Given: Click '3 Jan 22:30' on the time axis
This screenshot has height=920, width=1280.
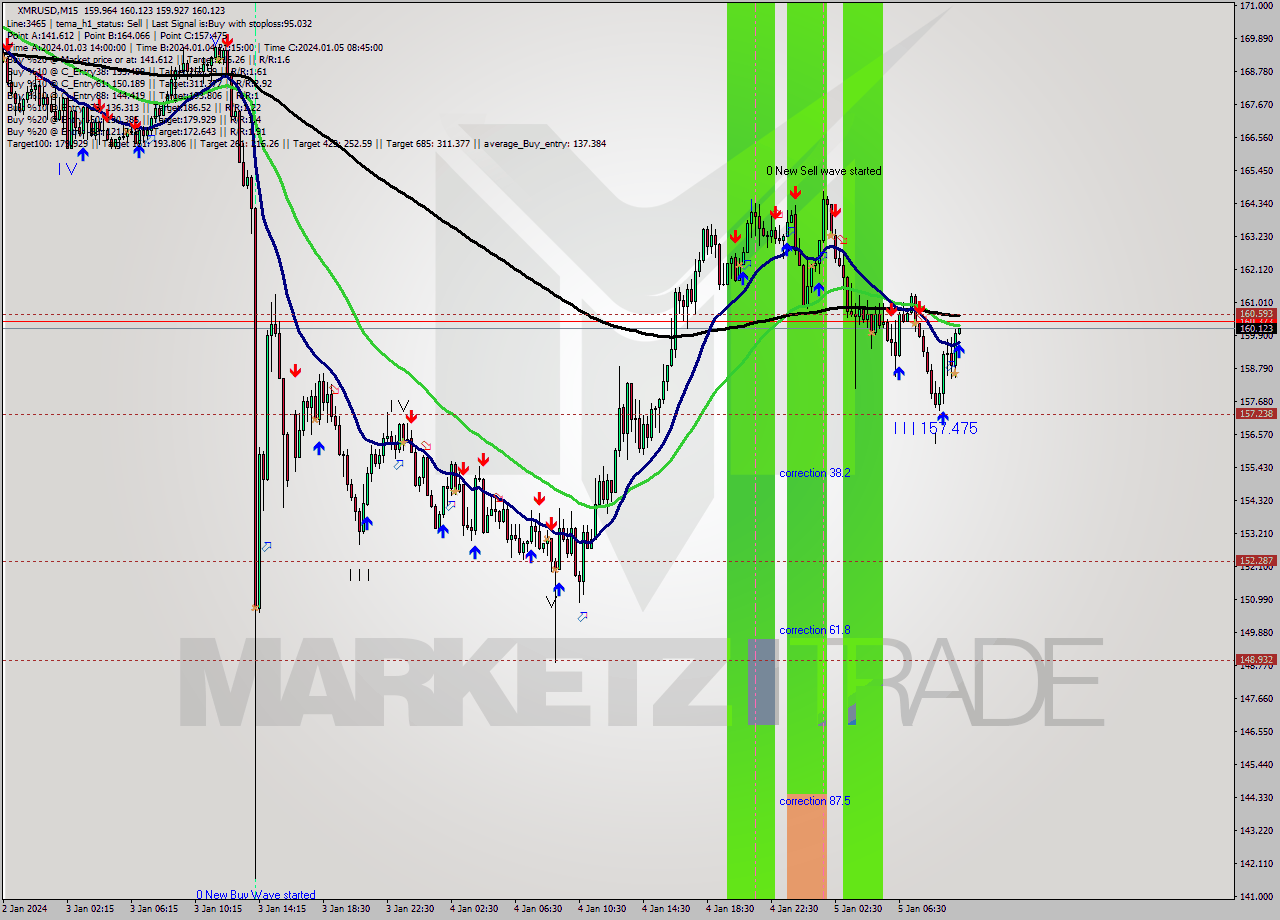Looking at the screenshot, I should [409, 909].
